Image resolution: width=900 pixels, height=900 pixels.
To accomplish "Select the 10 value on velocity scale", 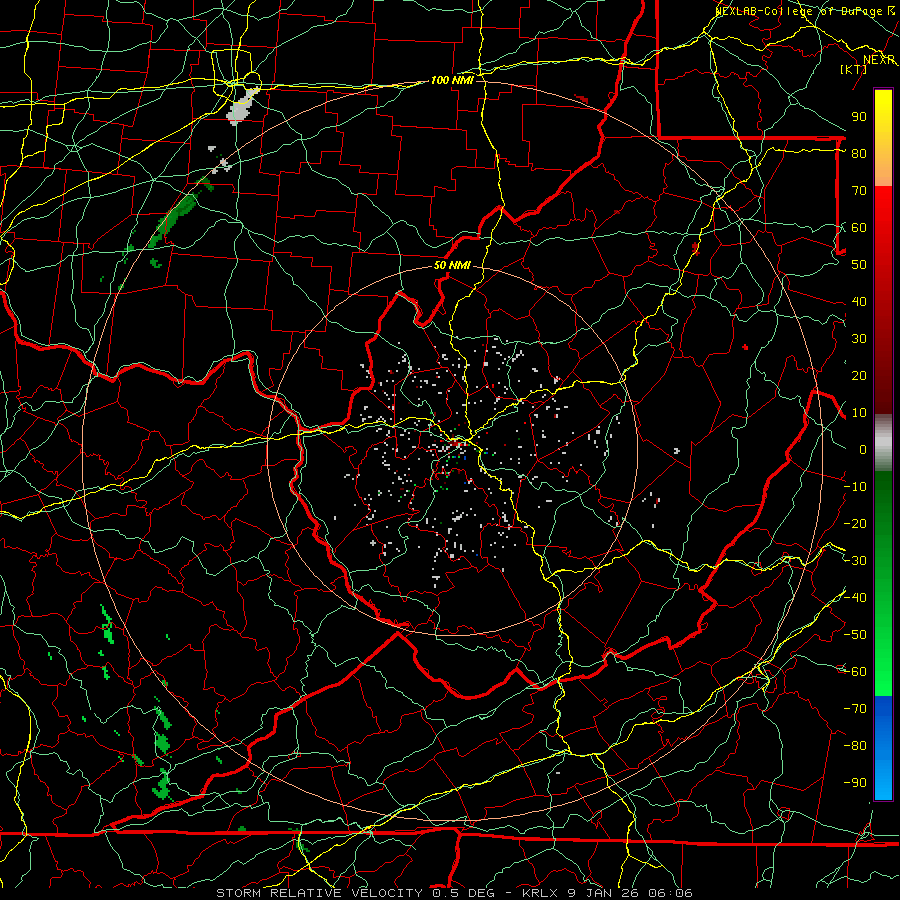I will (x=859, y=413).
